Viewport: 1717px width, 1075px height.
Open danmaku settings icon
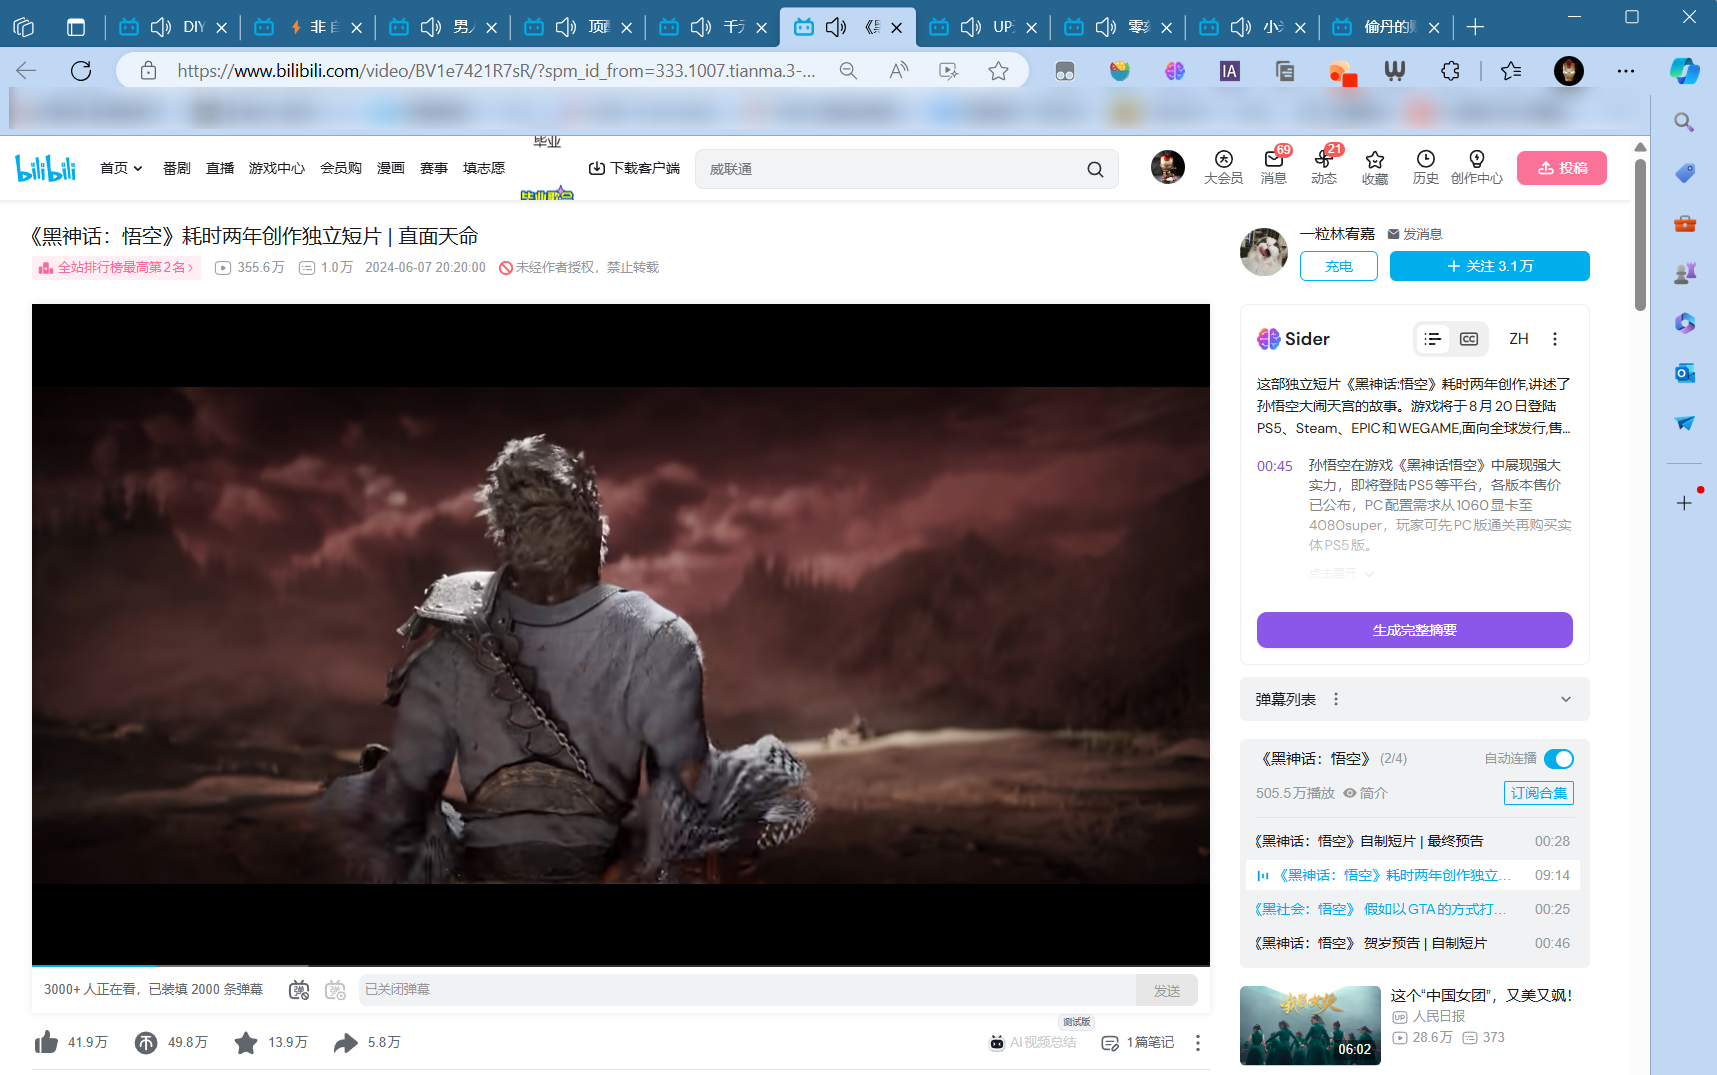point(335,990)
